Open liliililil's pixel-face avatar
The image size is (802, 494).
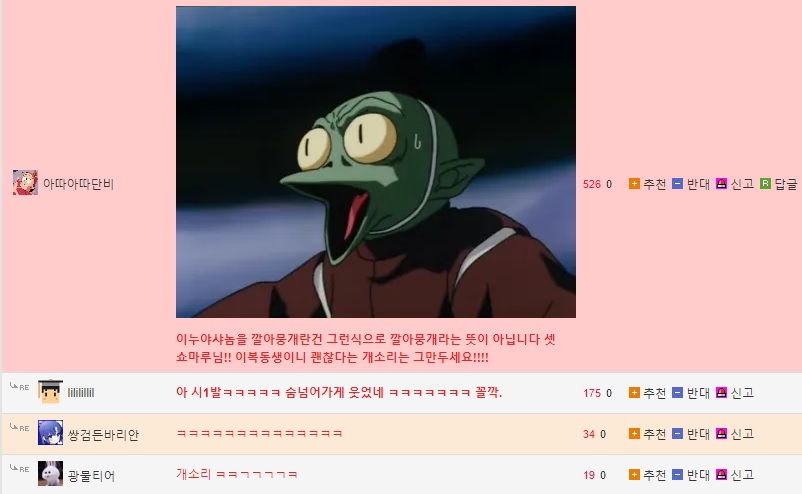[50, 392]
